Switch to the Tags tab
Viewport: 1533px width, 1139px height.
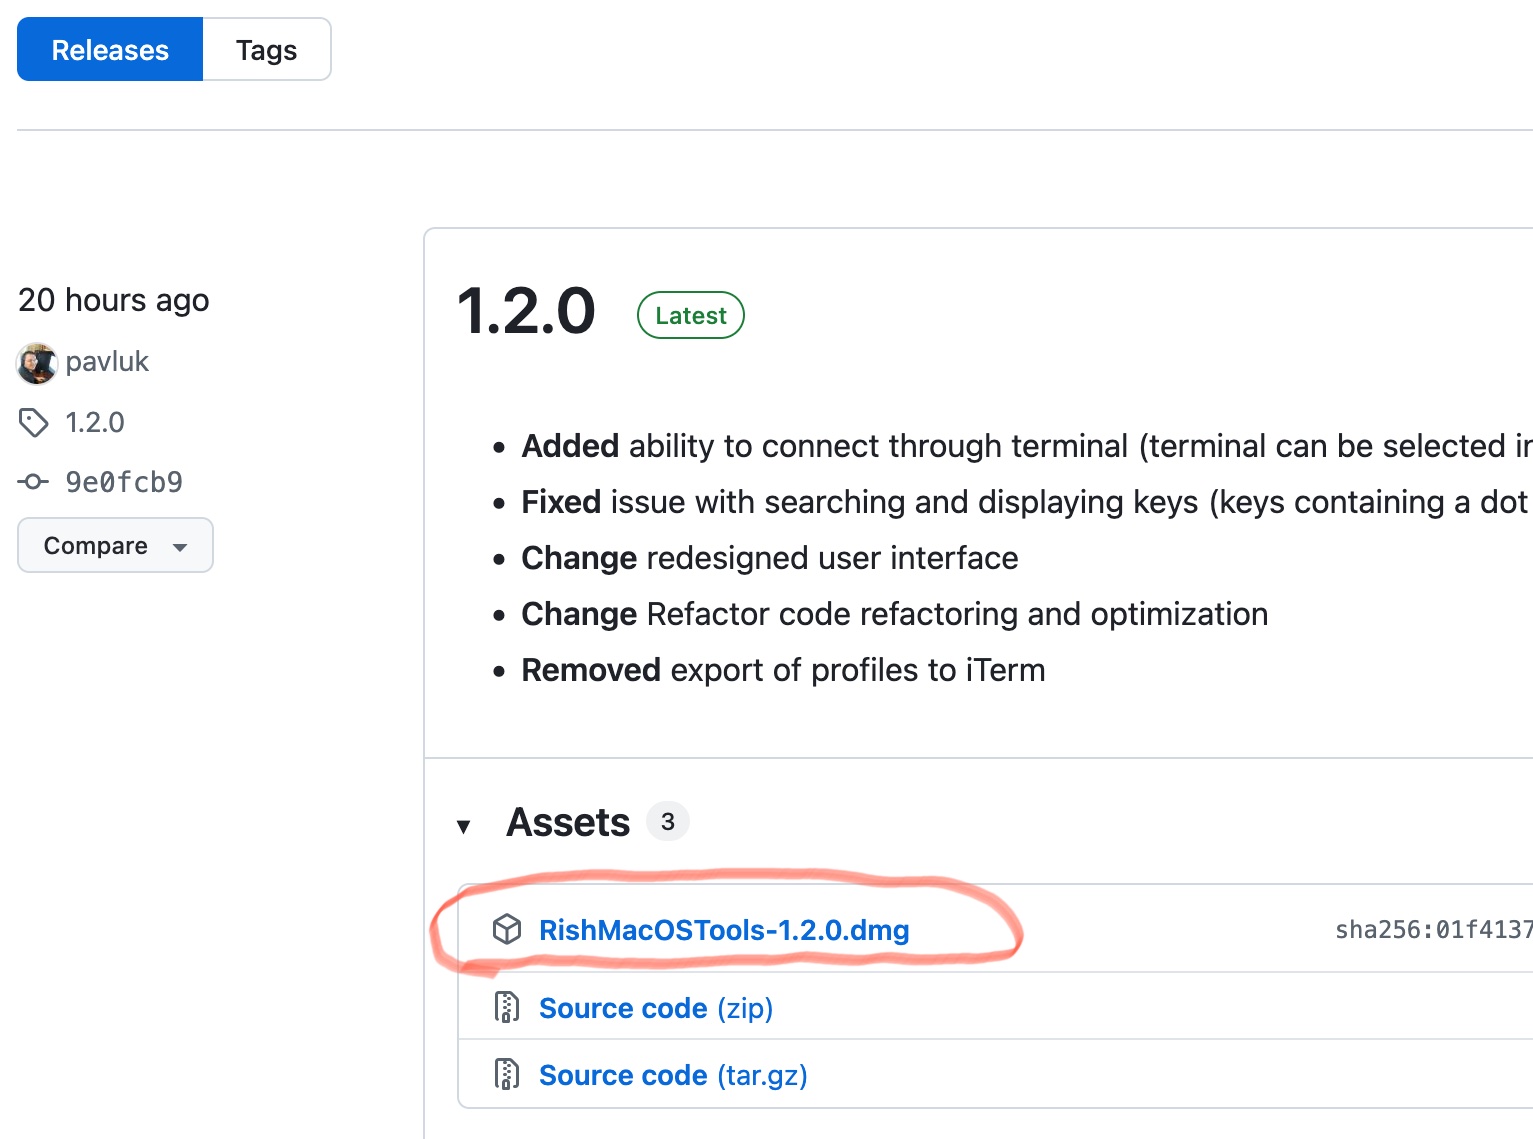pyautogui.click(x=266, y=50)
